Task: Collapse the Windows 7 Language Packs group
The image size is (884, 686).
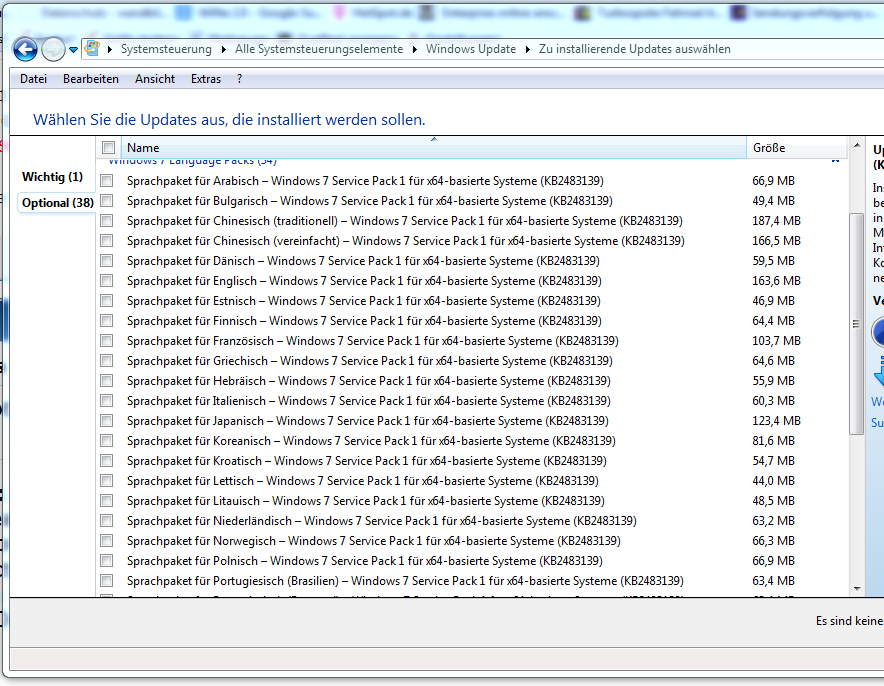Action: 835,162
